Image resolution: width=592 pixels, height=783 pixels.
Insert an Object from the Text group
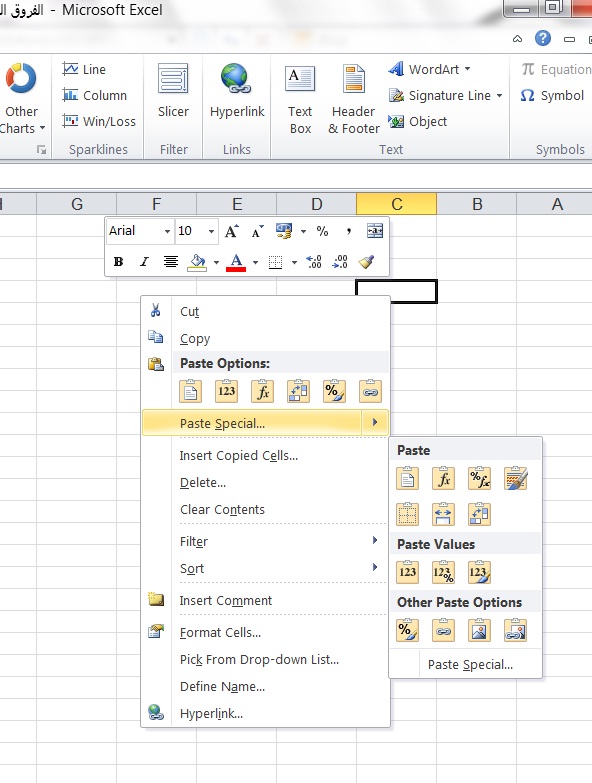[418, 121]
